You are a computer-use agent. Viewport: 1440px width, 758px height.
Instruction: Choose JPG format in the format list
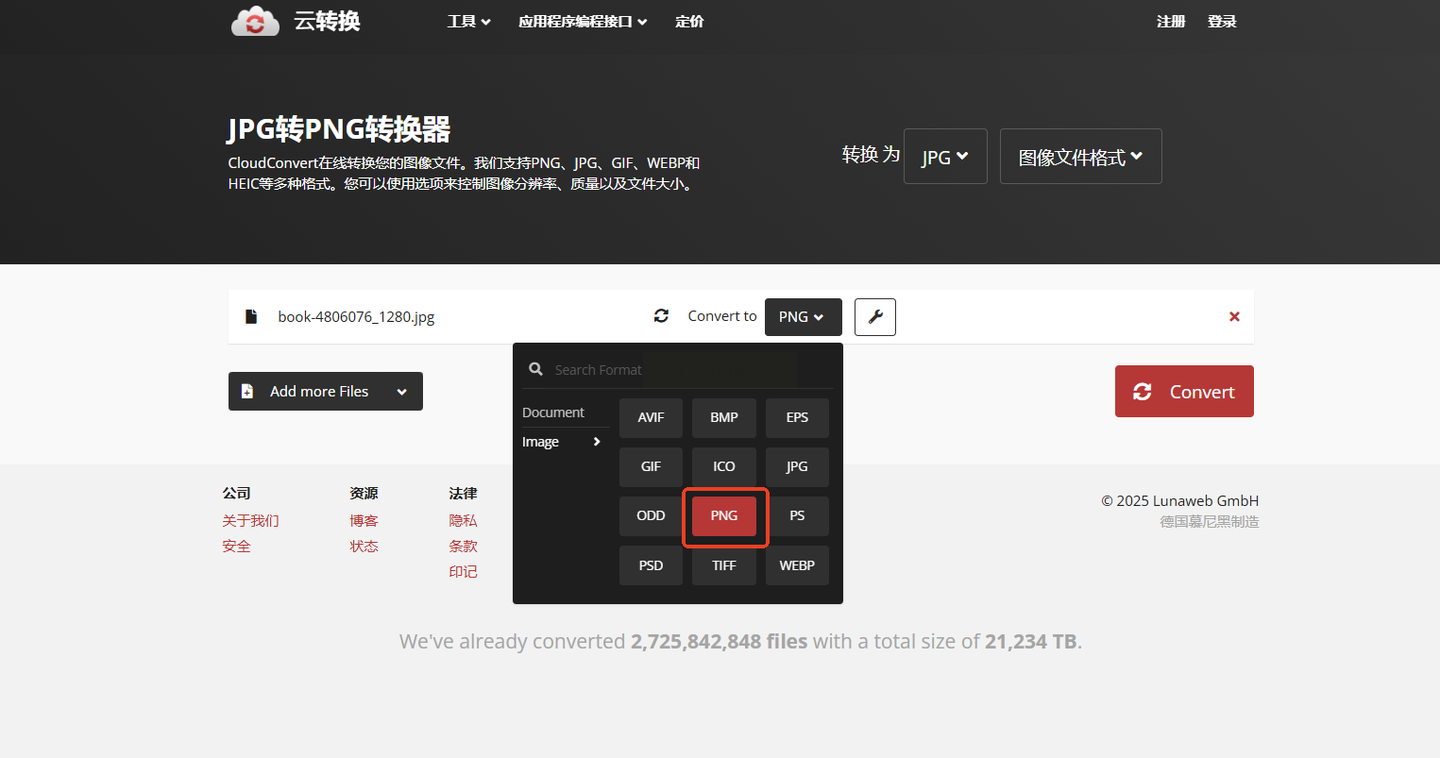pos(797,466)
